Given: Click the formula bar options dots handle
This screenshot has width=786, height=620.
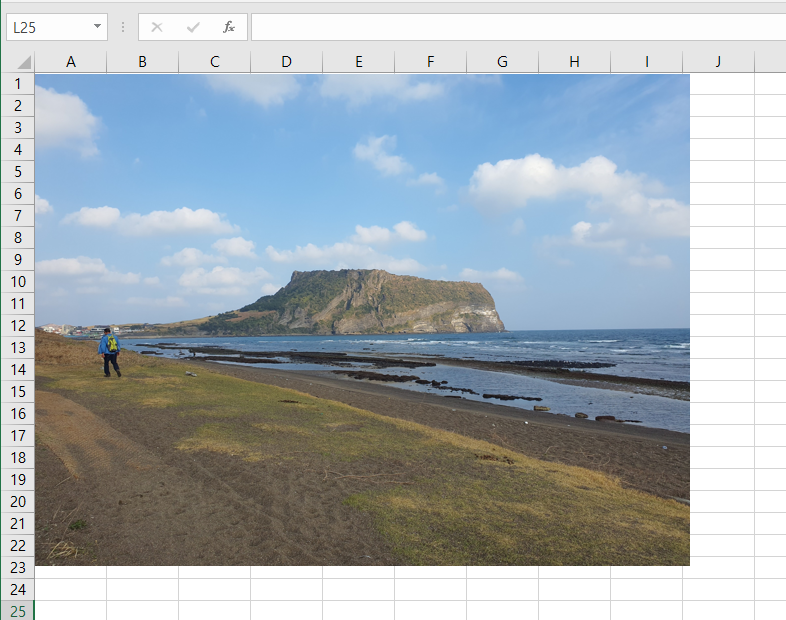Looking at the screenshot, I should click(123, 27).
